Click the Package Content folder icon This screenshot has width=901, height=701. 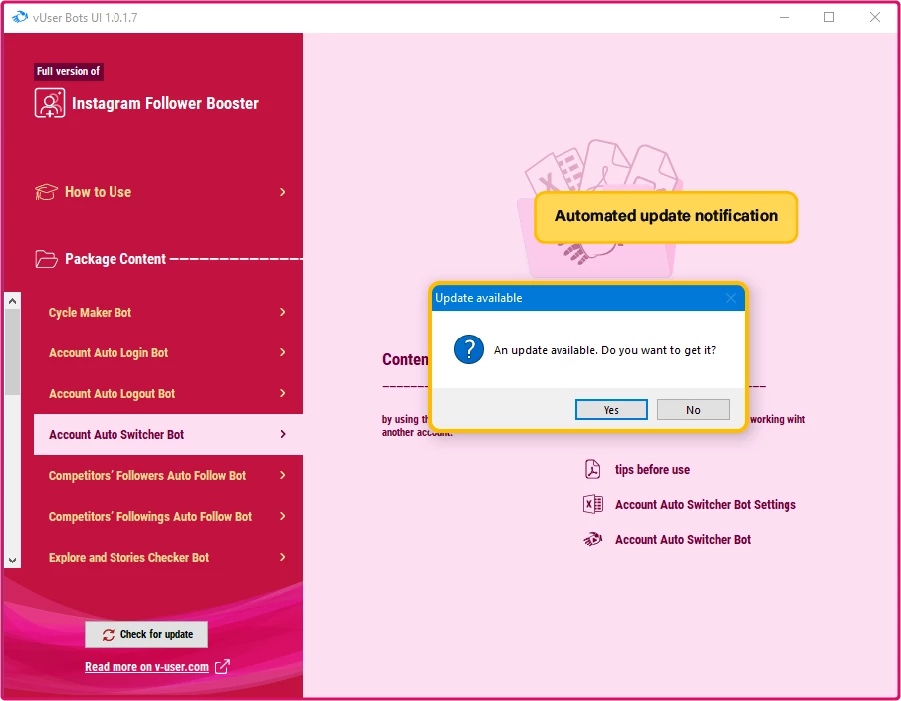point(47,259)
